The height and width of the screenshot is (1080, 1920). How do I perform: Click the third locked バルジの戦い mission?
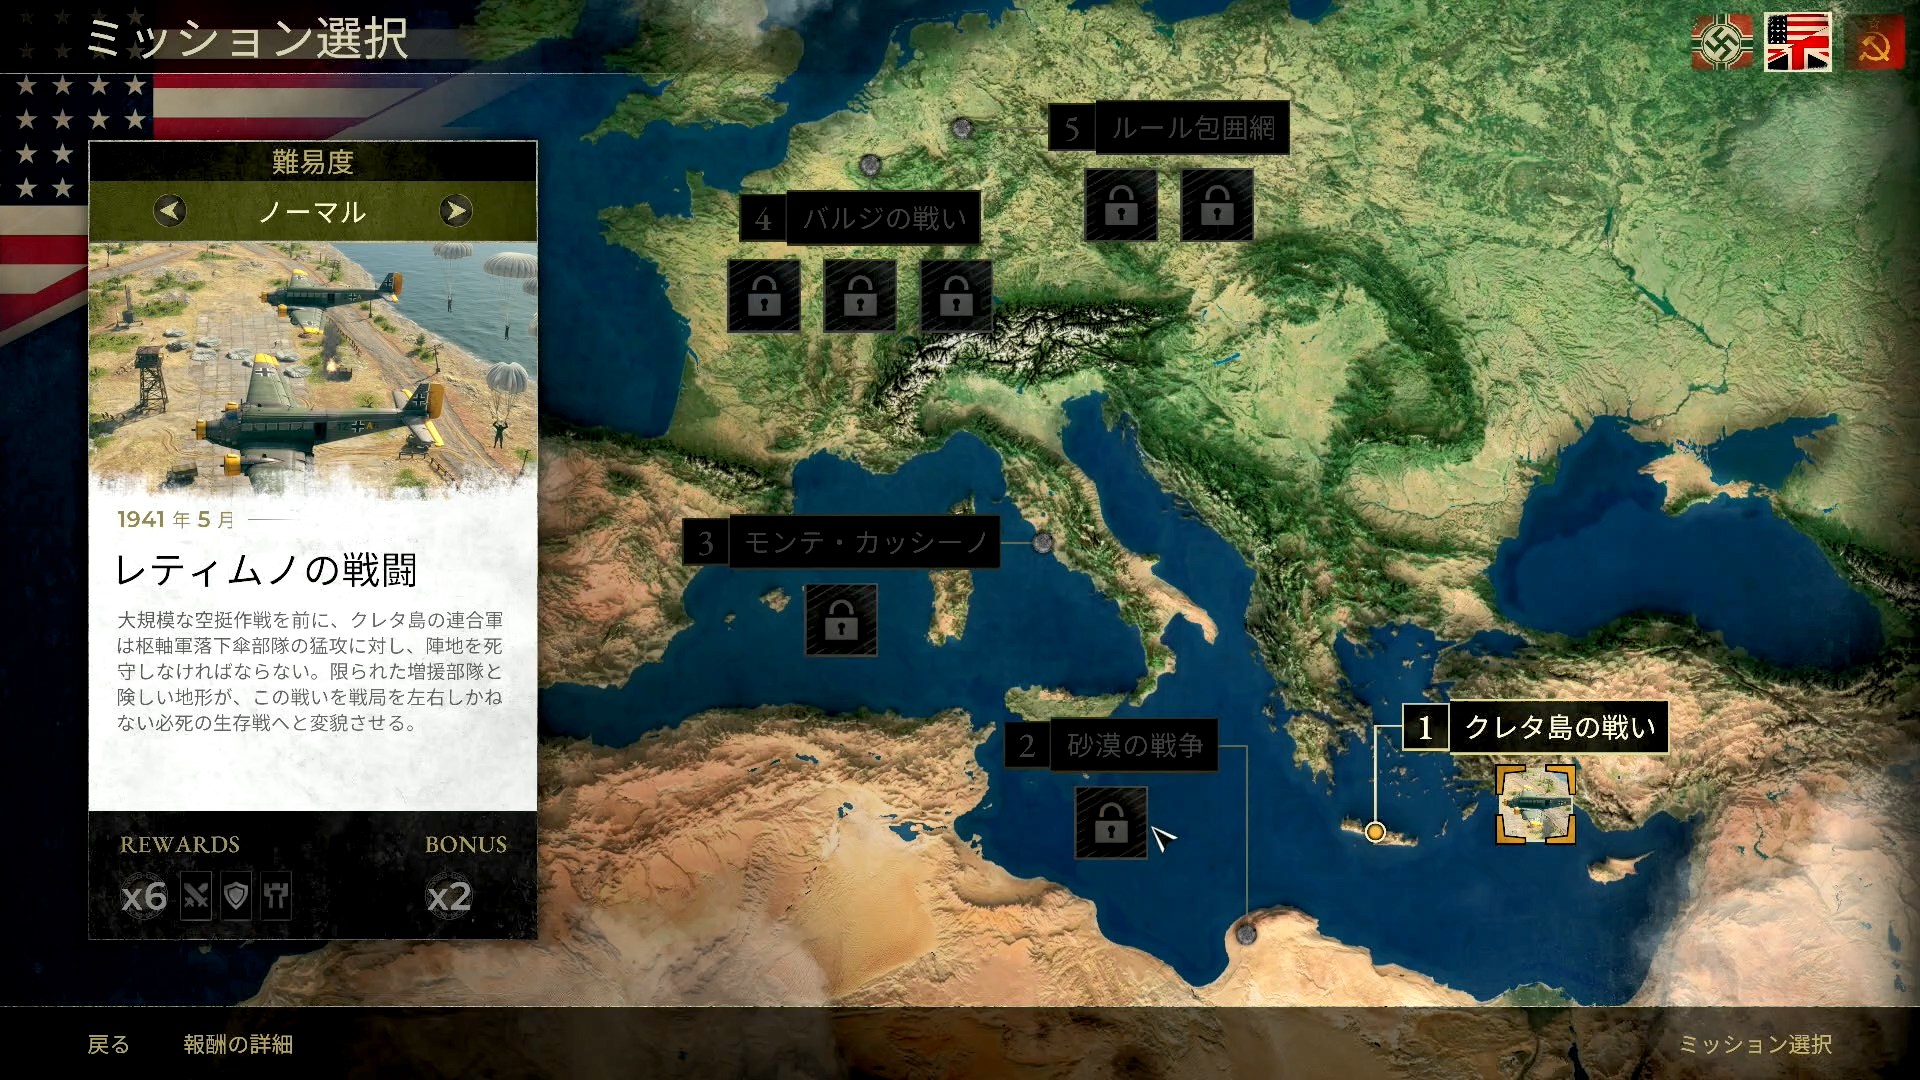point(956,295)
